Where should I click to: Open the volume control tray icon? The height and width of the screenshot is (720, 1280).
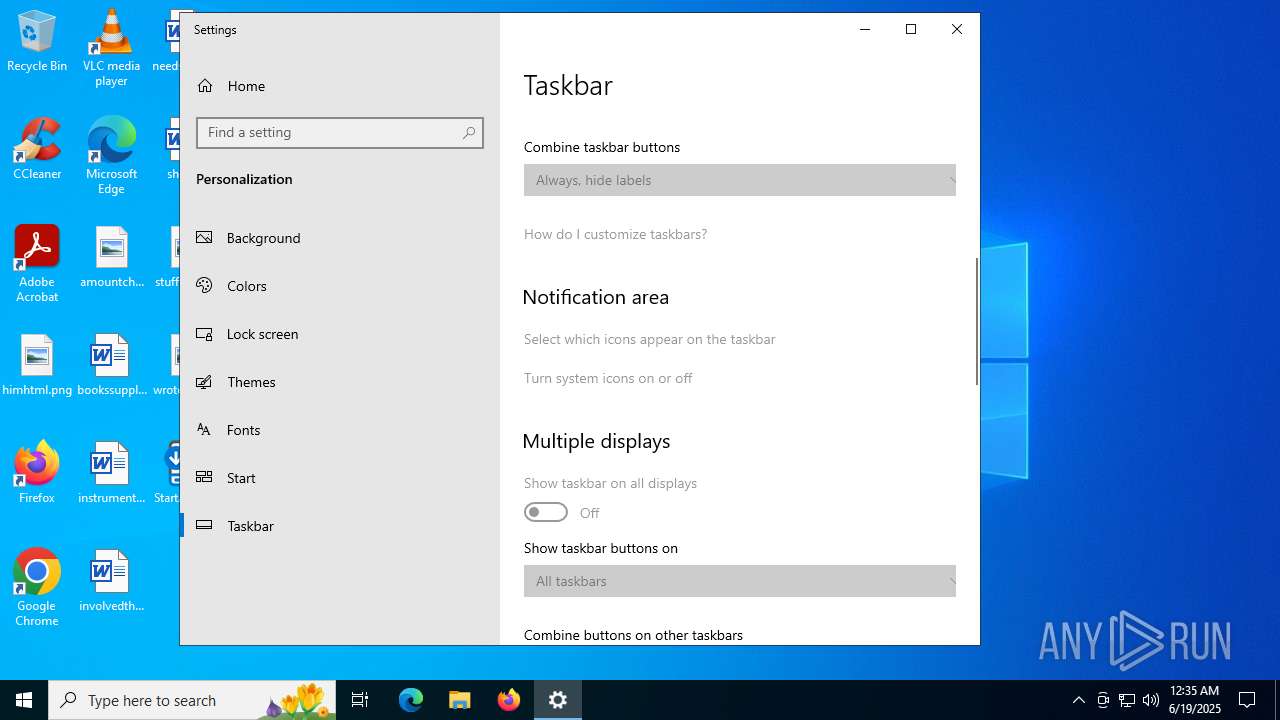coord(1151,700)
